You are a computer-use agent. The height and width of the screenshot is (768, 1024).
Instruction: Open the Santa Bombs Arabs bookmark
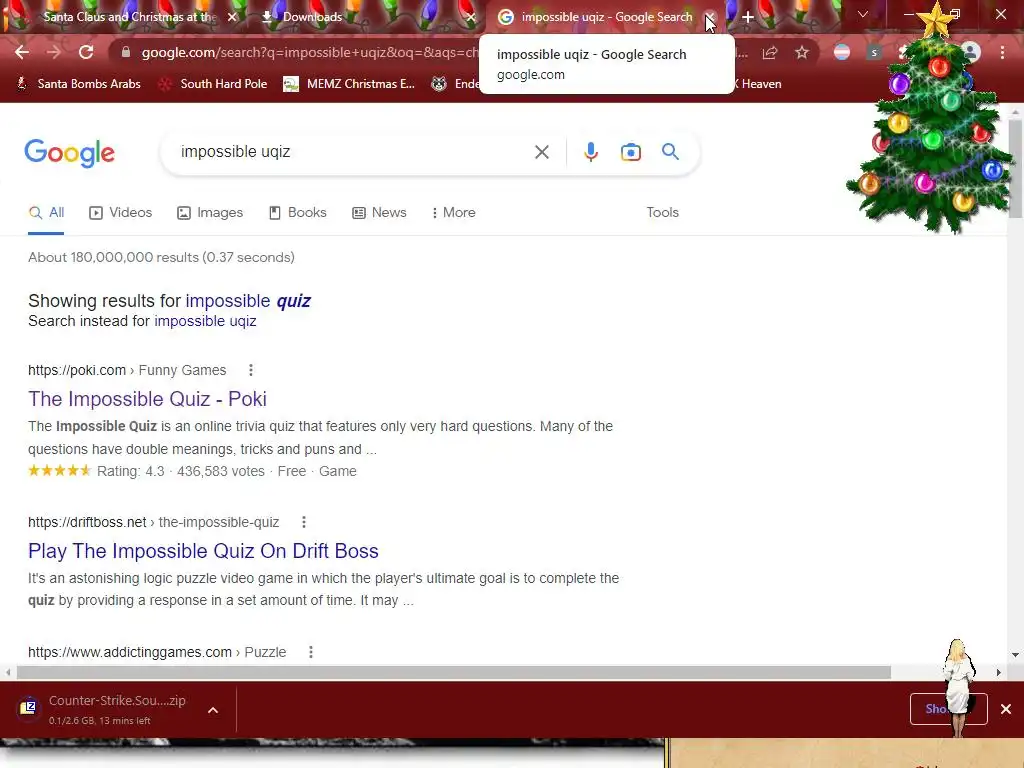pyautogui.click(x=78, y=84)
